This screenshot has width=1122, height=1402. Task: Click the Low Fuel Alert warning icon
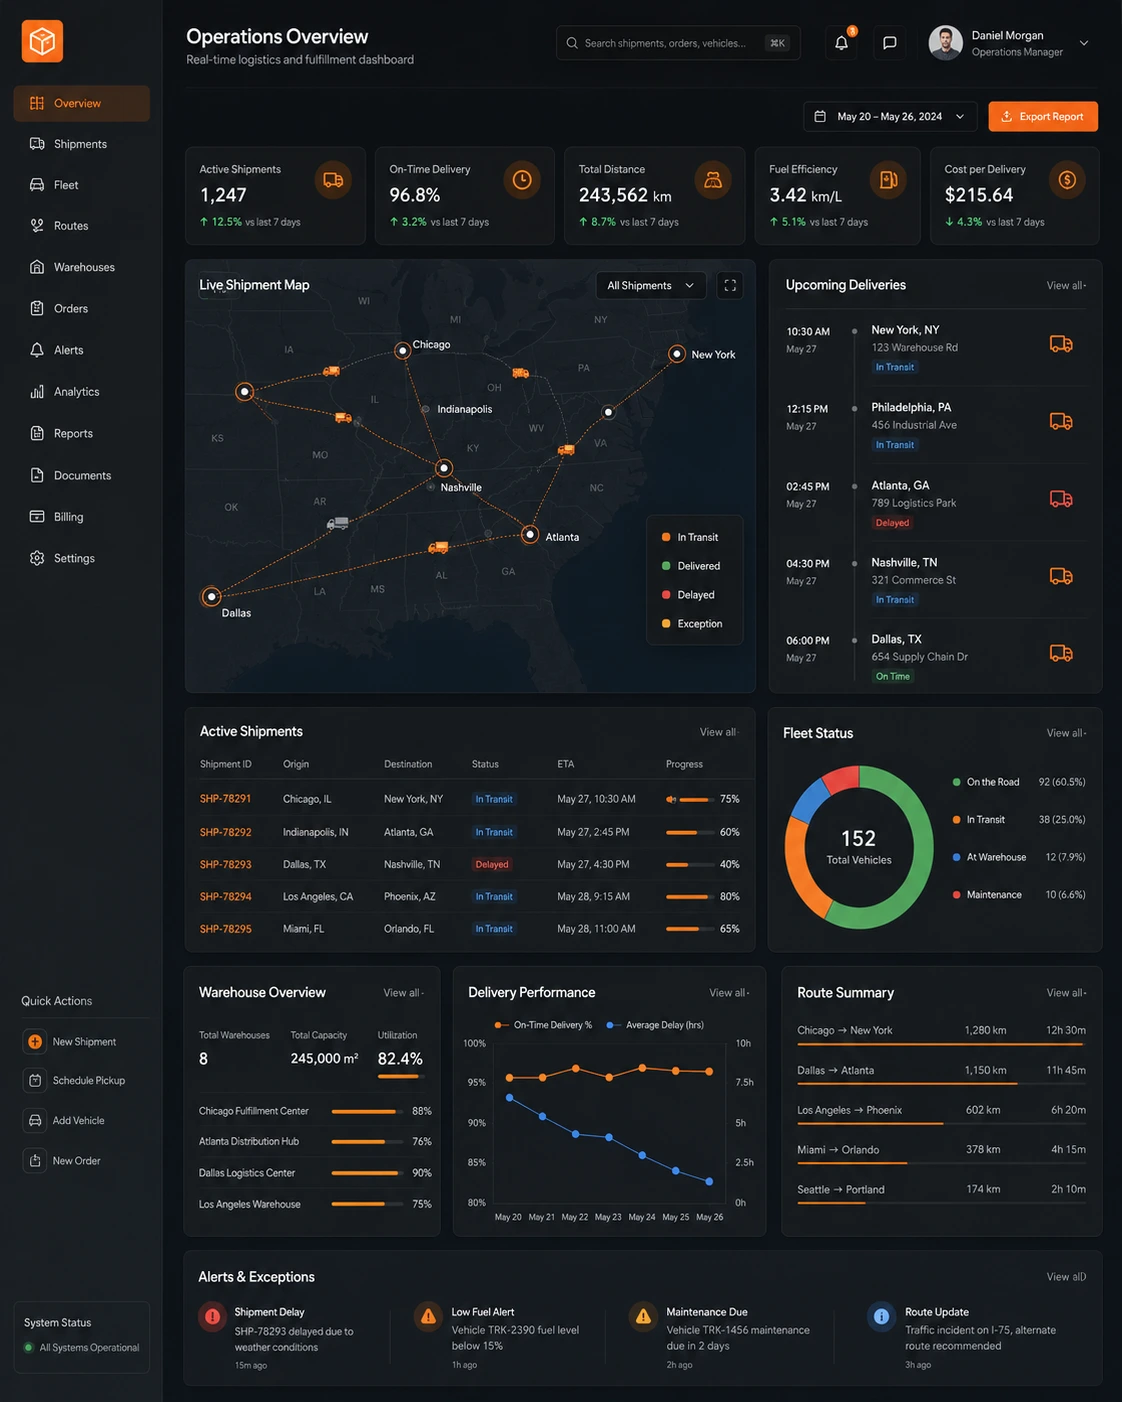428,1316
